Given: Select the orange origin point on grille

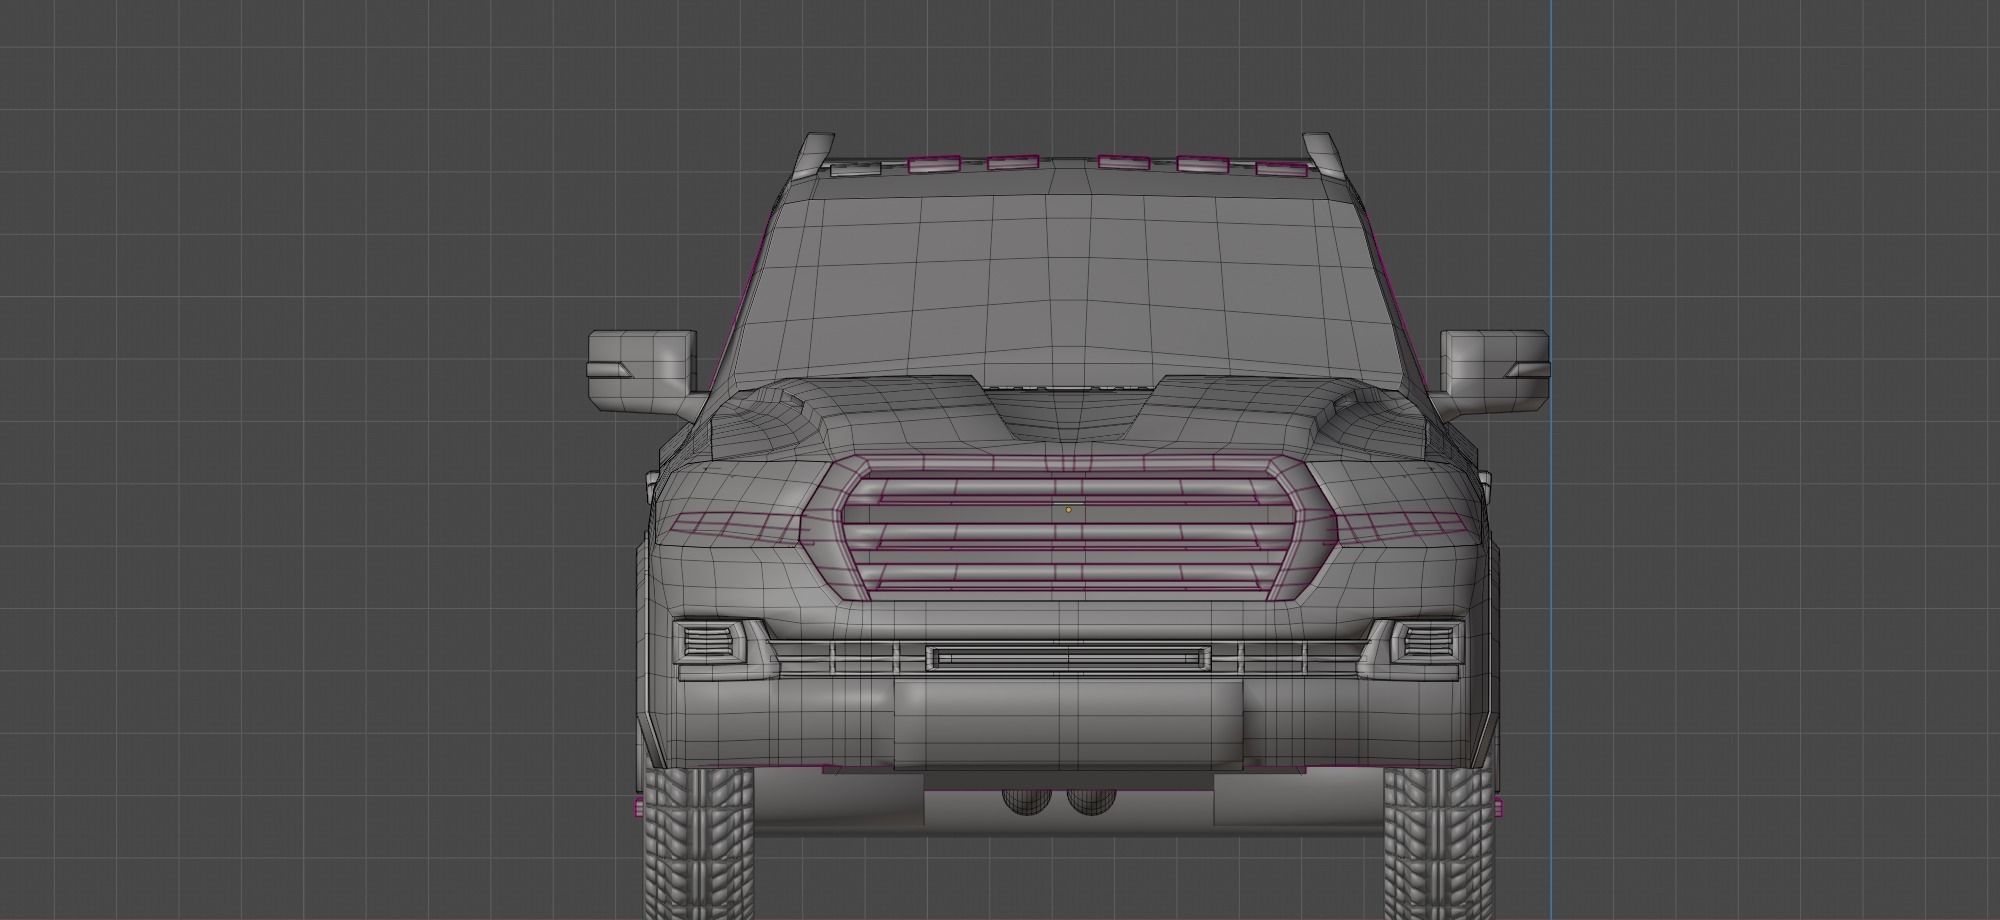Looking at the screenshot, I should coord(1068,510).
